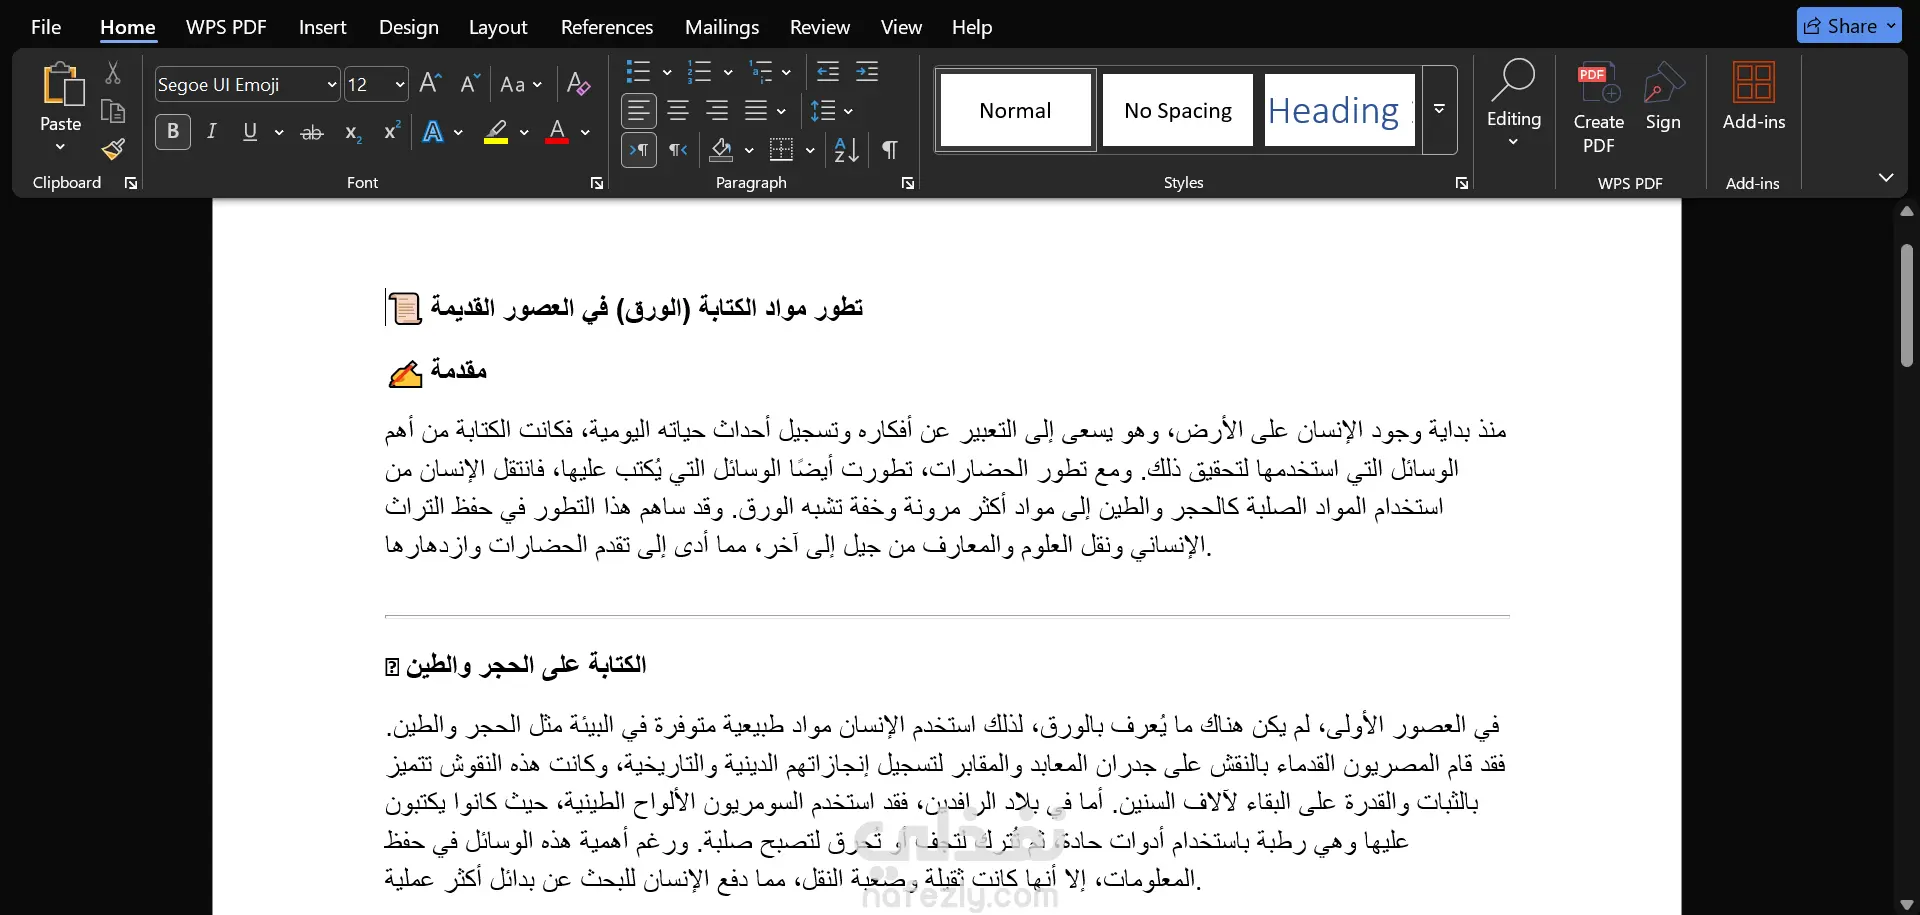Apply yellow text highlight color
The image size is (1920, 915).
pyautogui.click(x=496, y=132)
